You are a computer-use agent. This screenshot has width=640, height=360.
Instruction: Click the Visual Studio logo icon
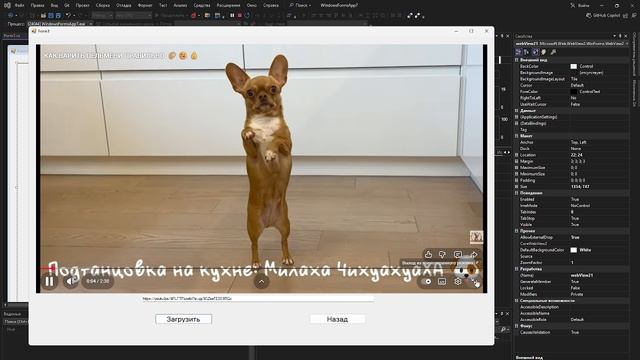pos(7,5)
